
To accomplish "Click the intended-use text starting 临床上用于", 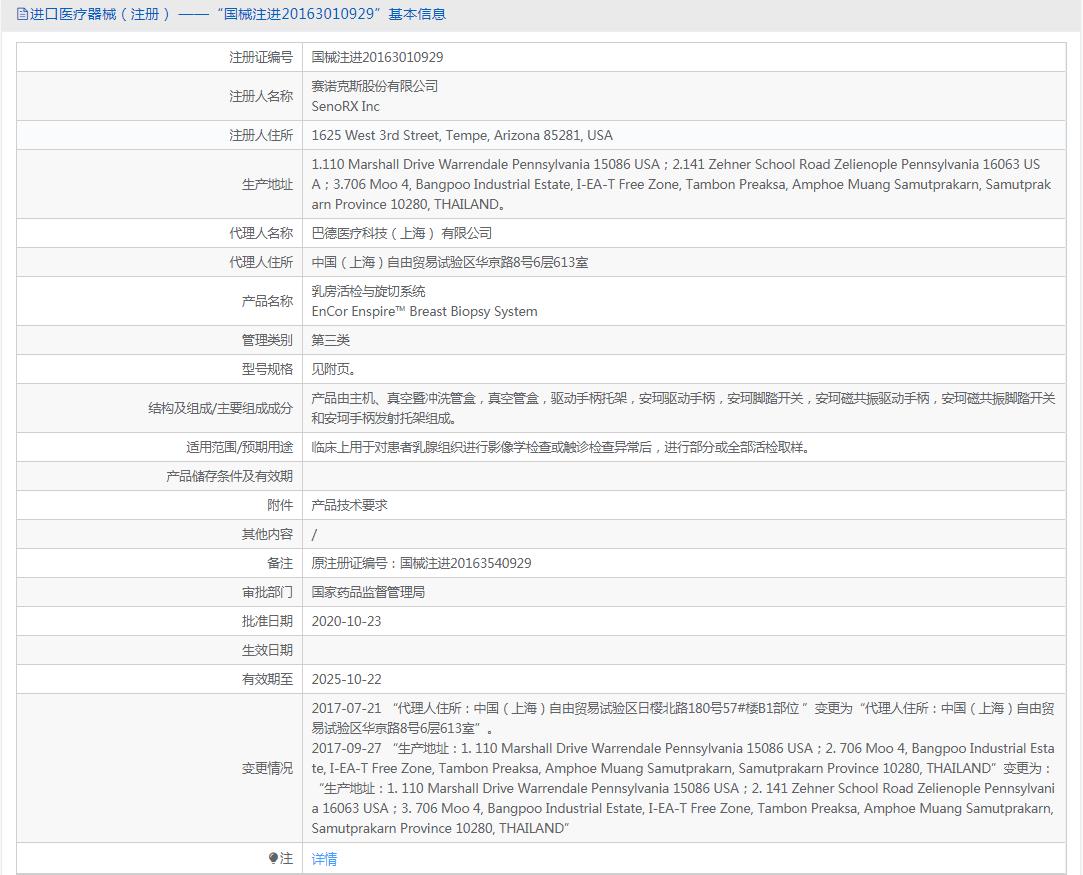I will pyautogui.click(x=560, y=448).
